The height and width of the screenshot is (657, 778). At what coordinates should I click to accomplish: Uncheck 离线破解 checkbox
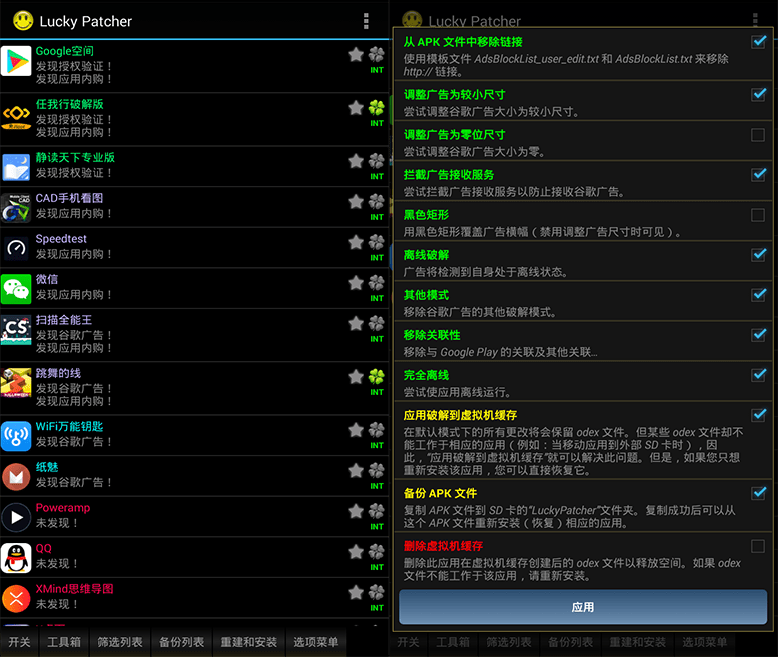pos(758,255)
